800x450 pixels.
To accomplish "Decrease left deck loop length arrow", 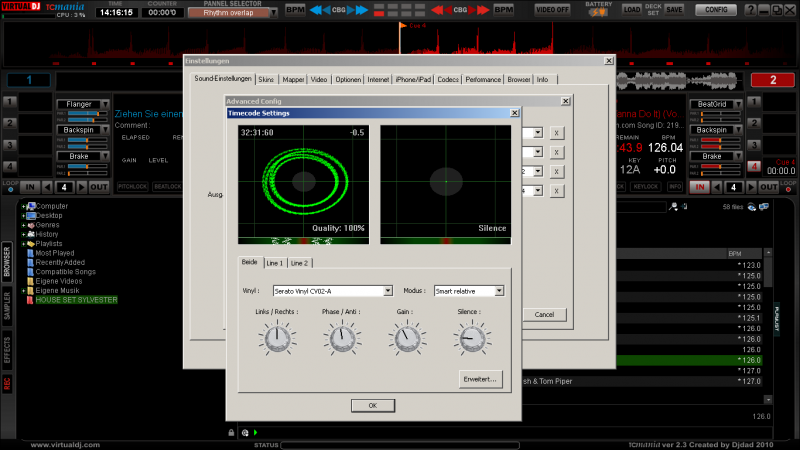I will (47, 187).
